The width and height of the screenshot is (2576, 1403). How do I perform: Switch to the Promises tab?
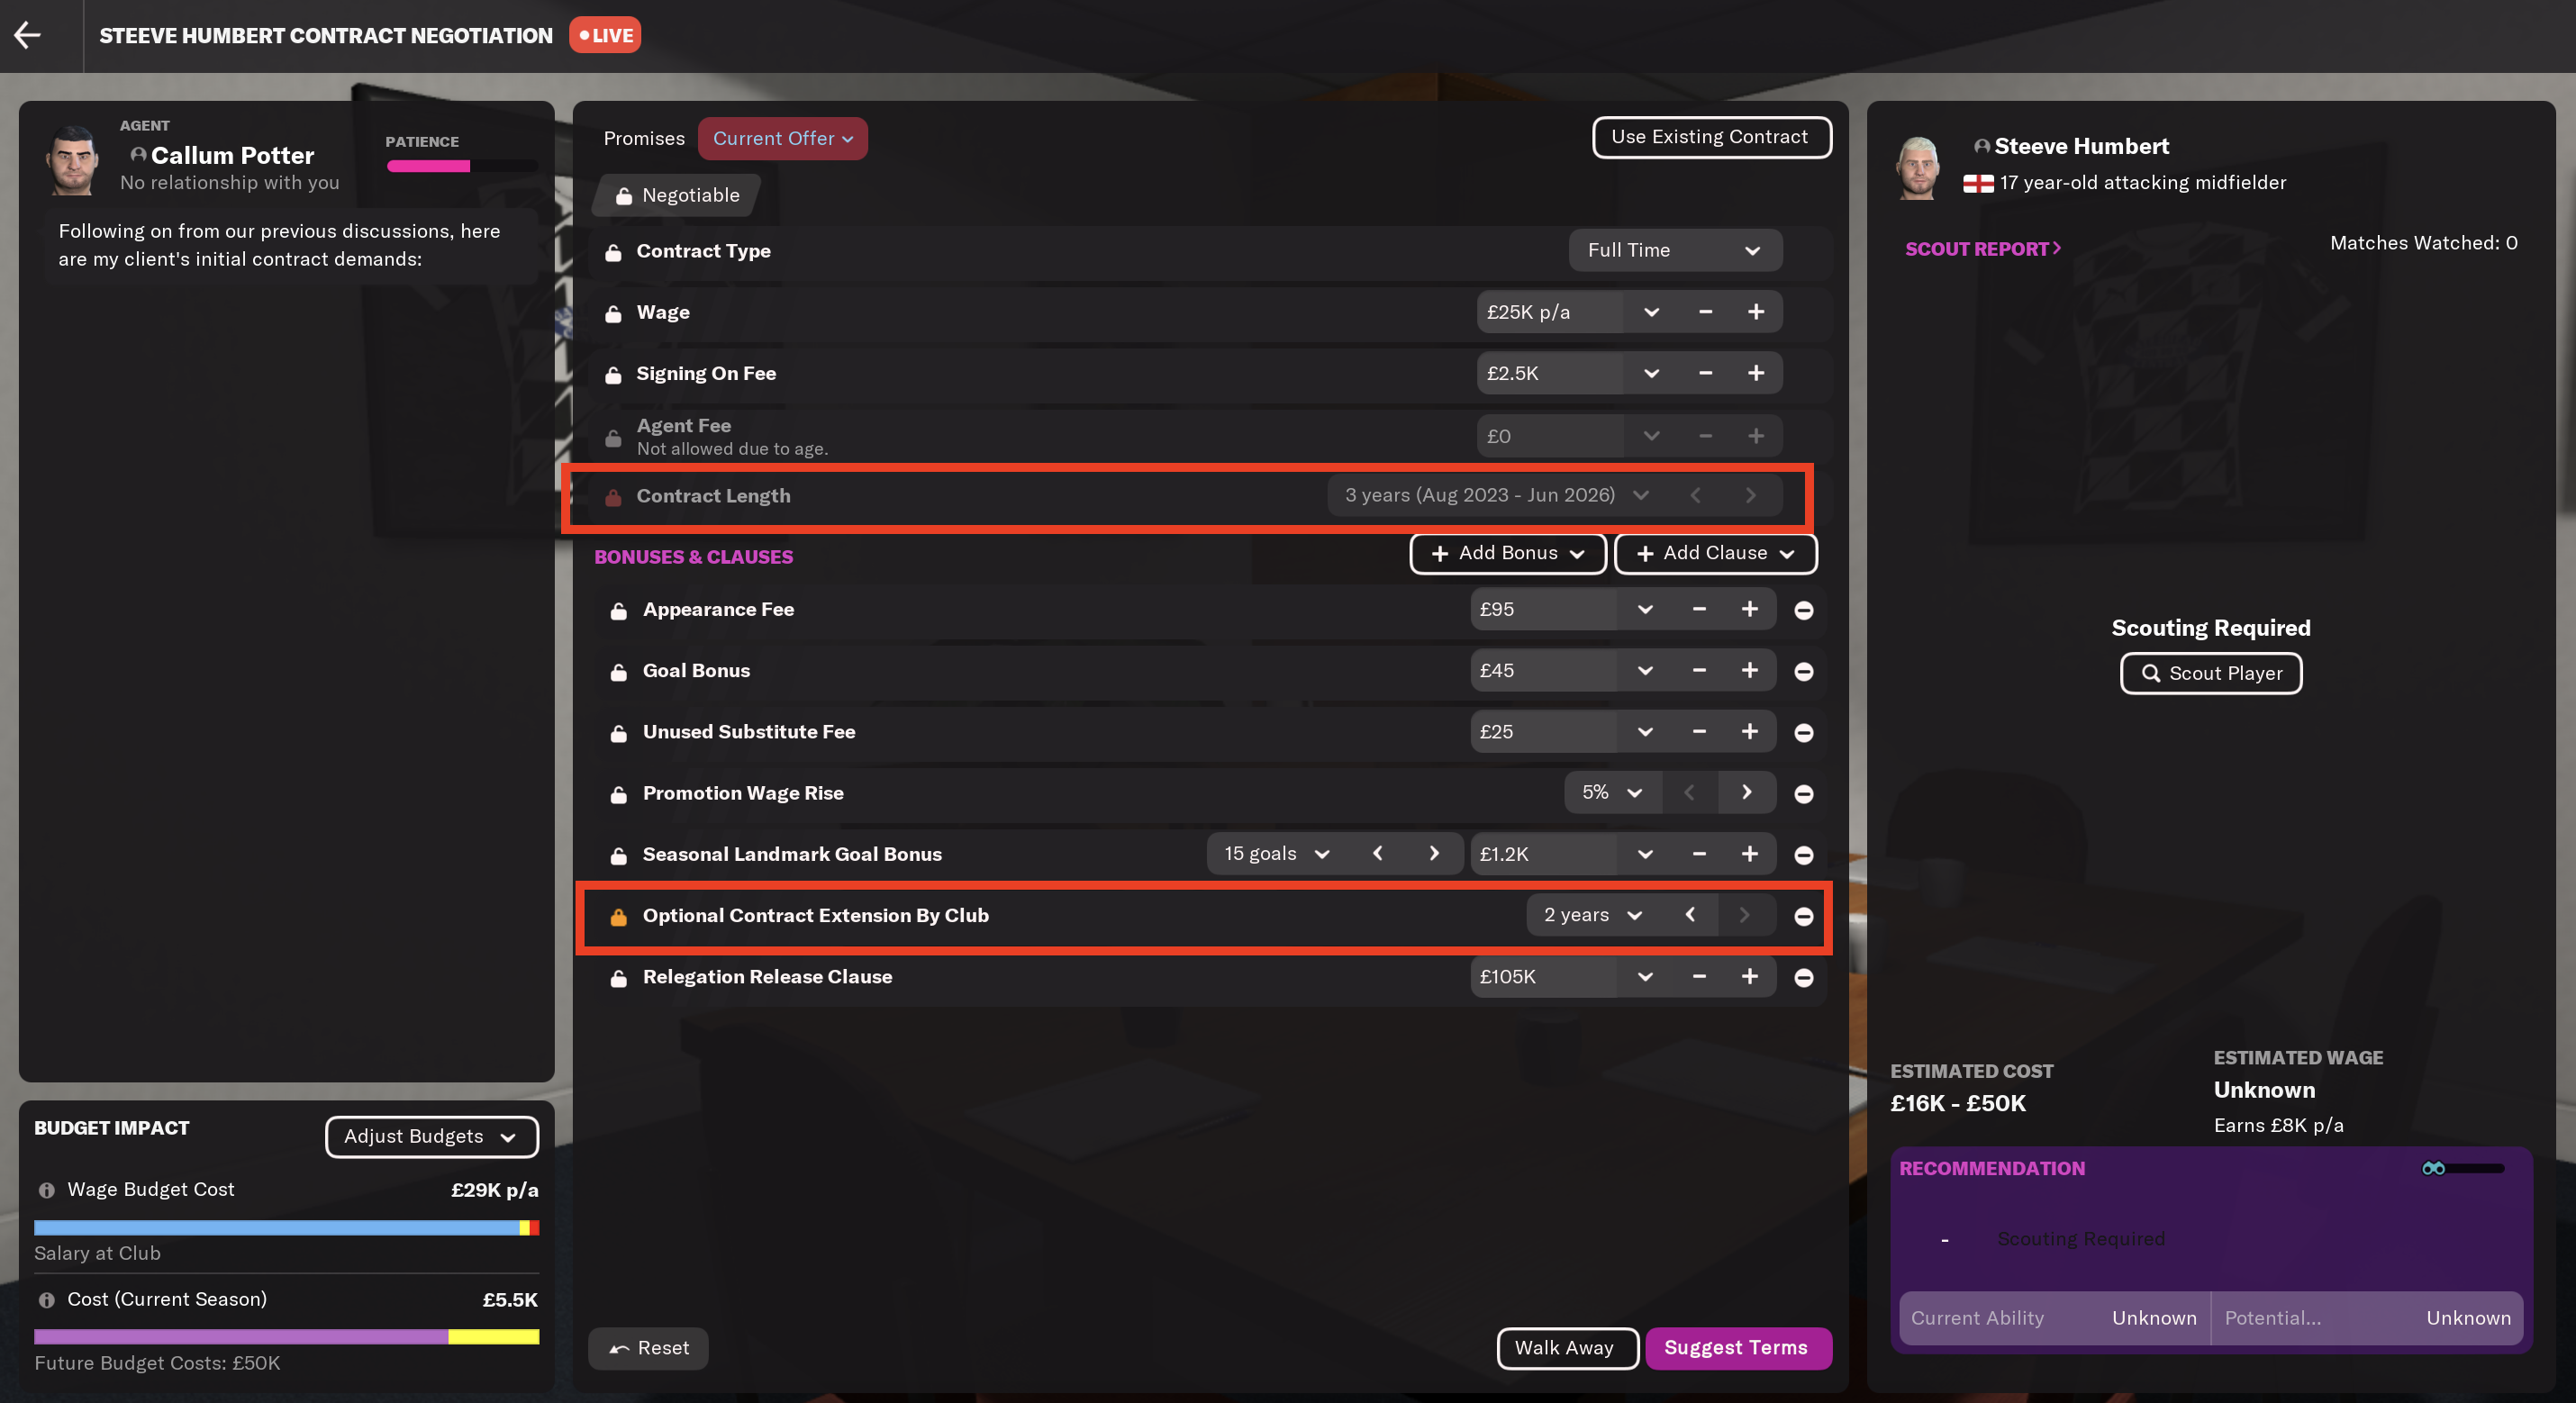tap(644, 138)
